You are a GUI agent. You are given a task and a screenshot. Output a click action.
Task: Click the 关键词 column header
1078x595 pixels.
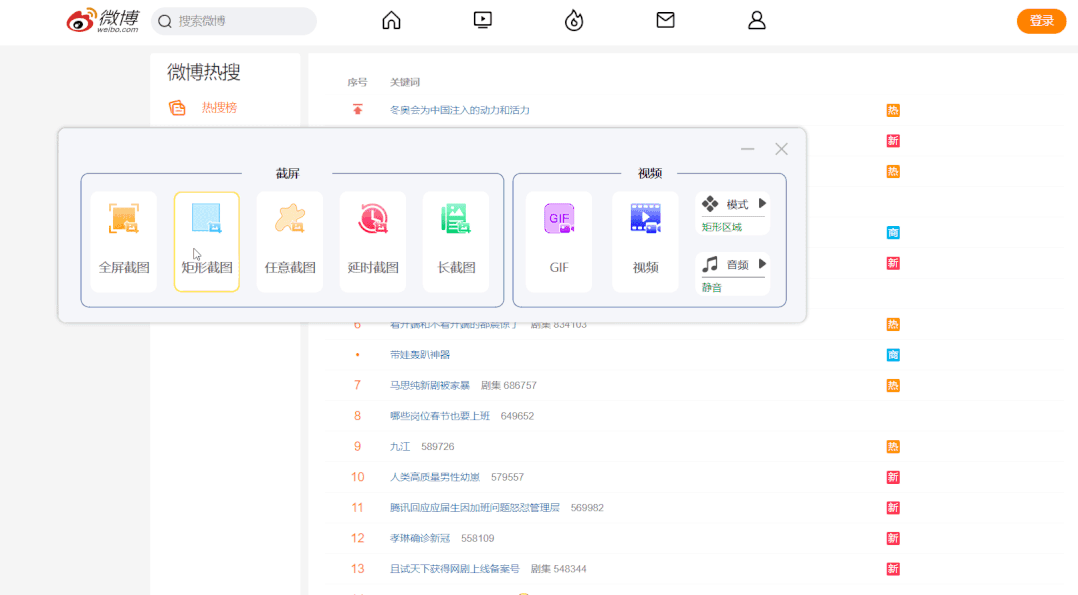click(405, 83)
